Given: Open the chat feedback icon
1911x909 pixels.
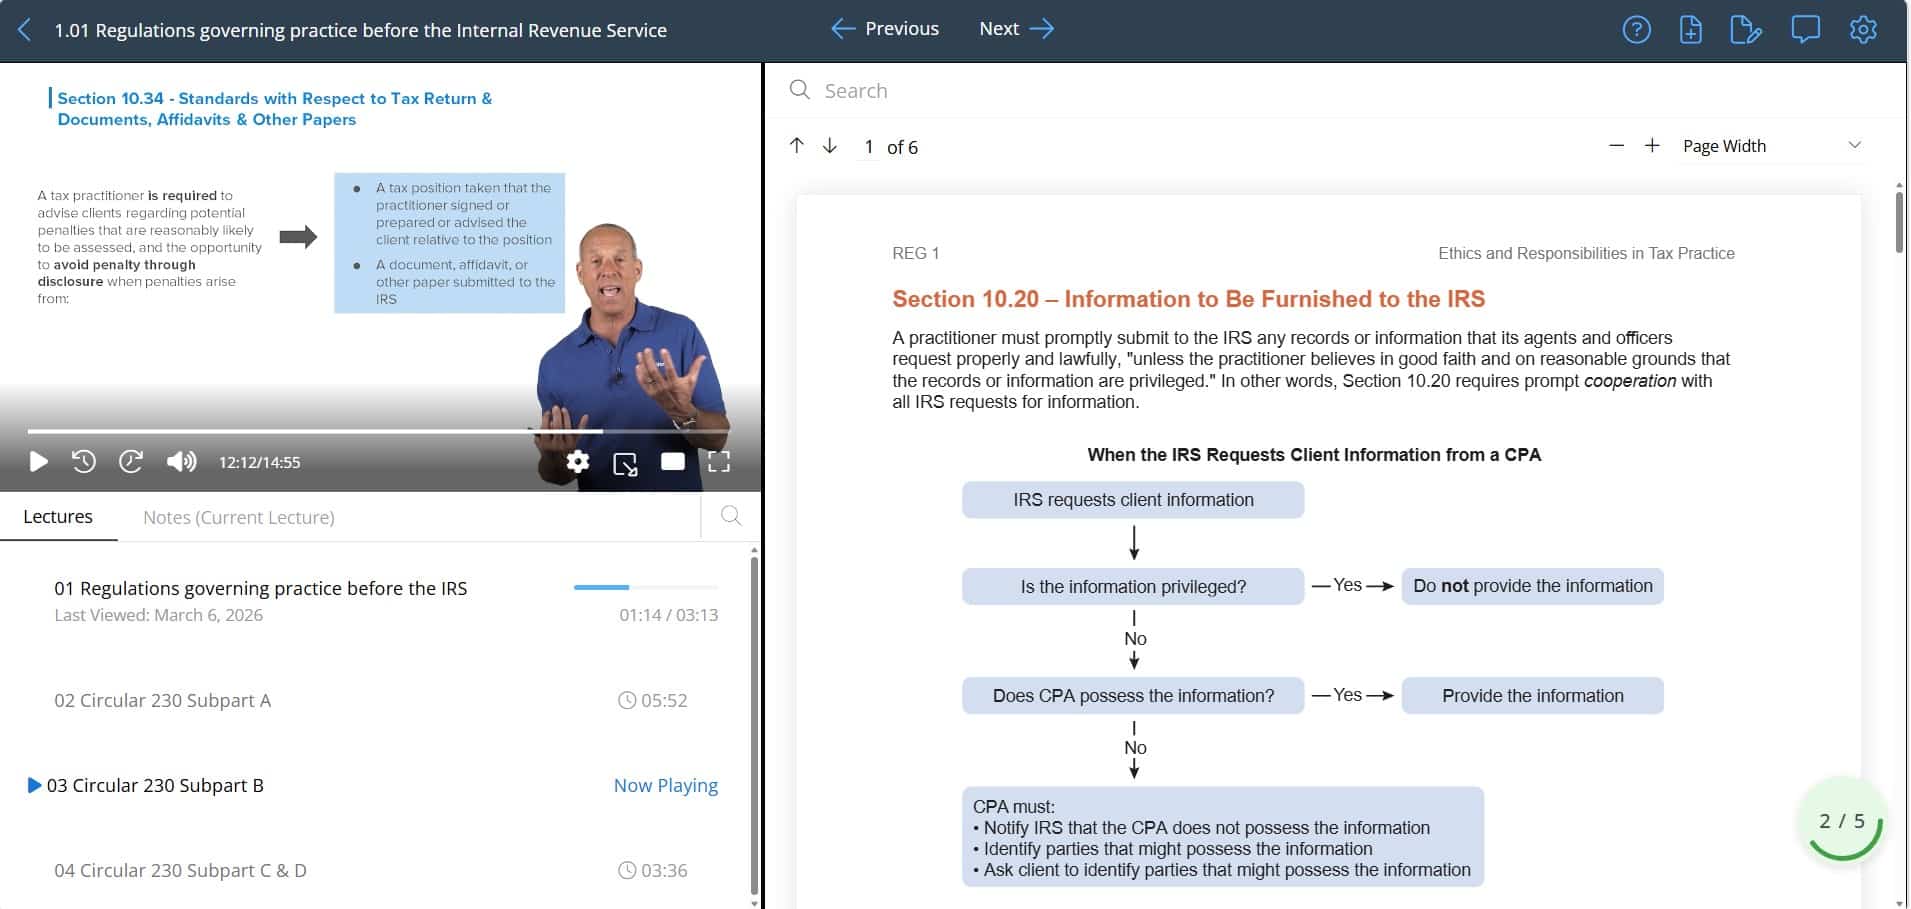Looking at the screenshot, I should coord(1805,30).
